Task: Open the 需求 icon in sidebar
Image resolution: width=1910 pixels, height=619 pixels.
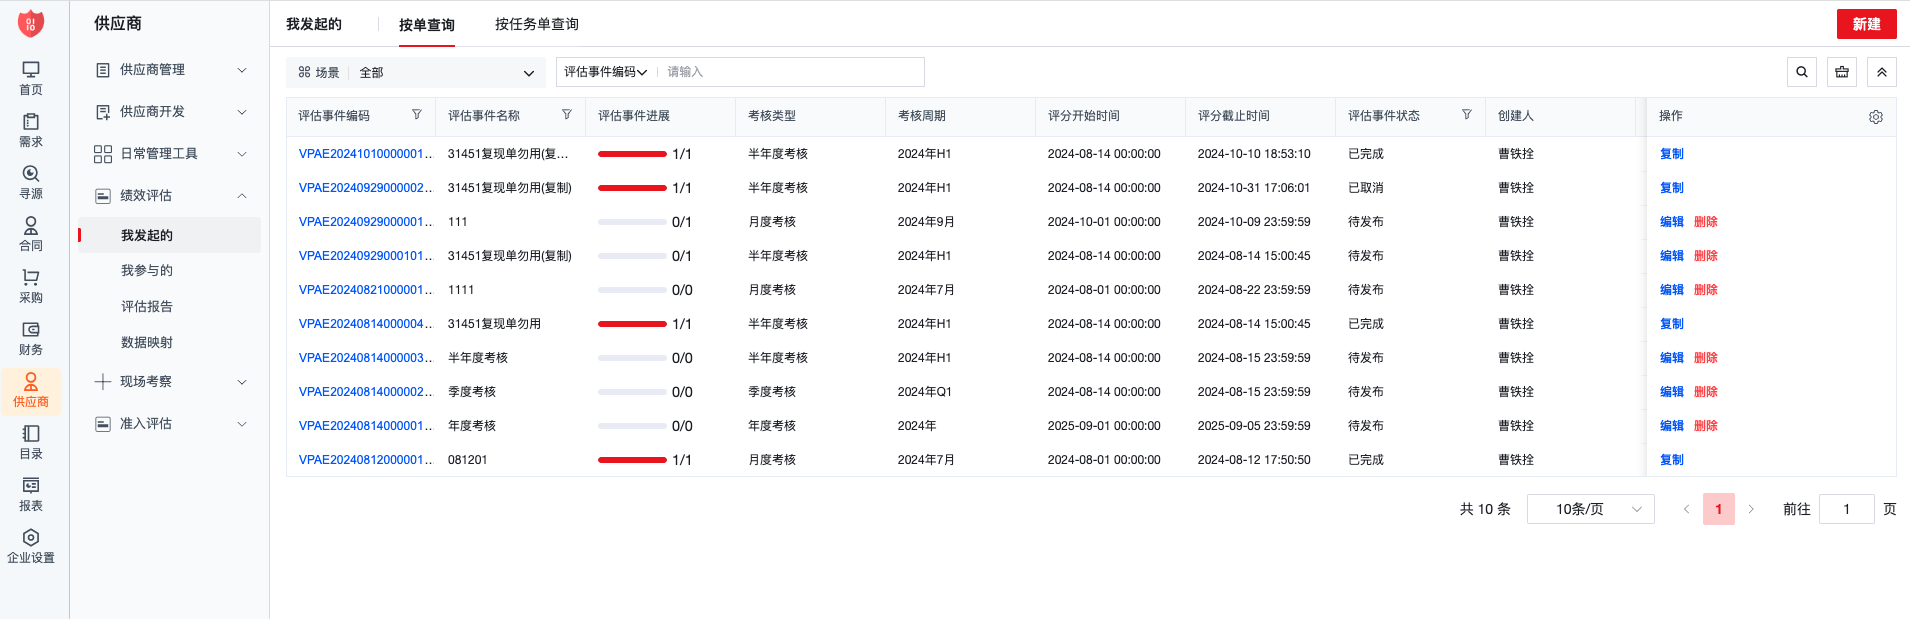Action: (31, 130)
